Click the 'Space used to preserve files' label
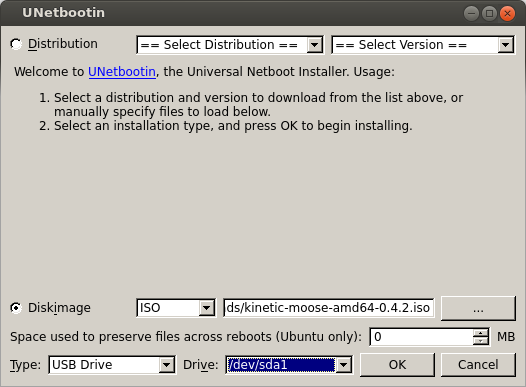The width and height of the screenshot is (526, 387). tap(186, 337)
